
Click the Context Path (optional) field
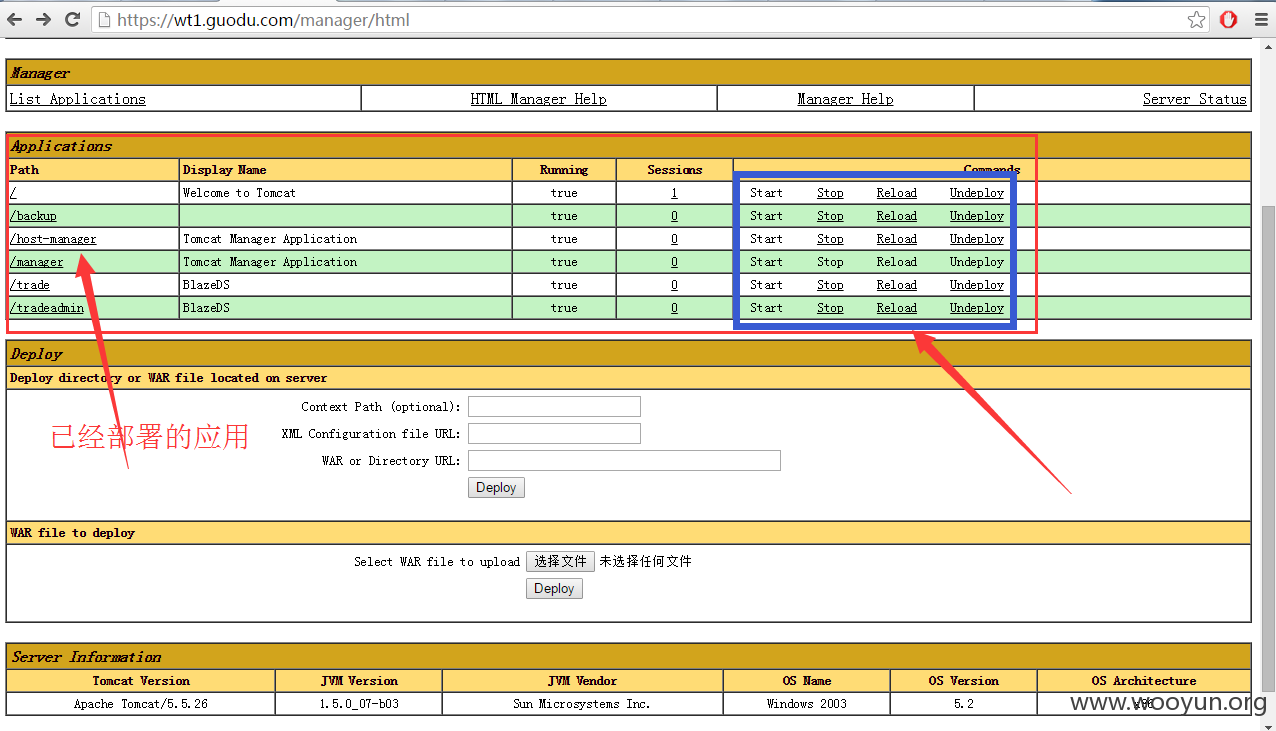pyautogui.click(x=554, y=407)
